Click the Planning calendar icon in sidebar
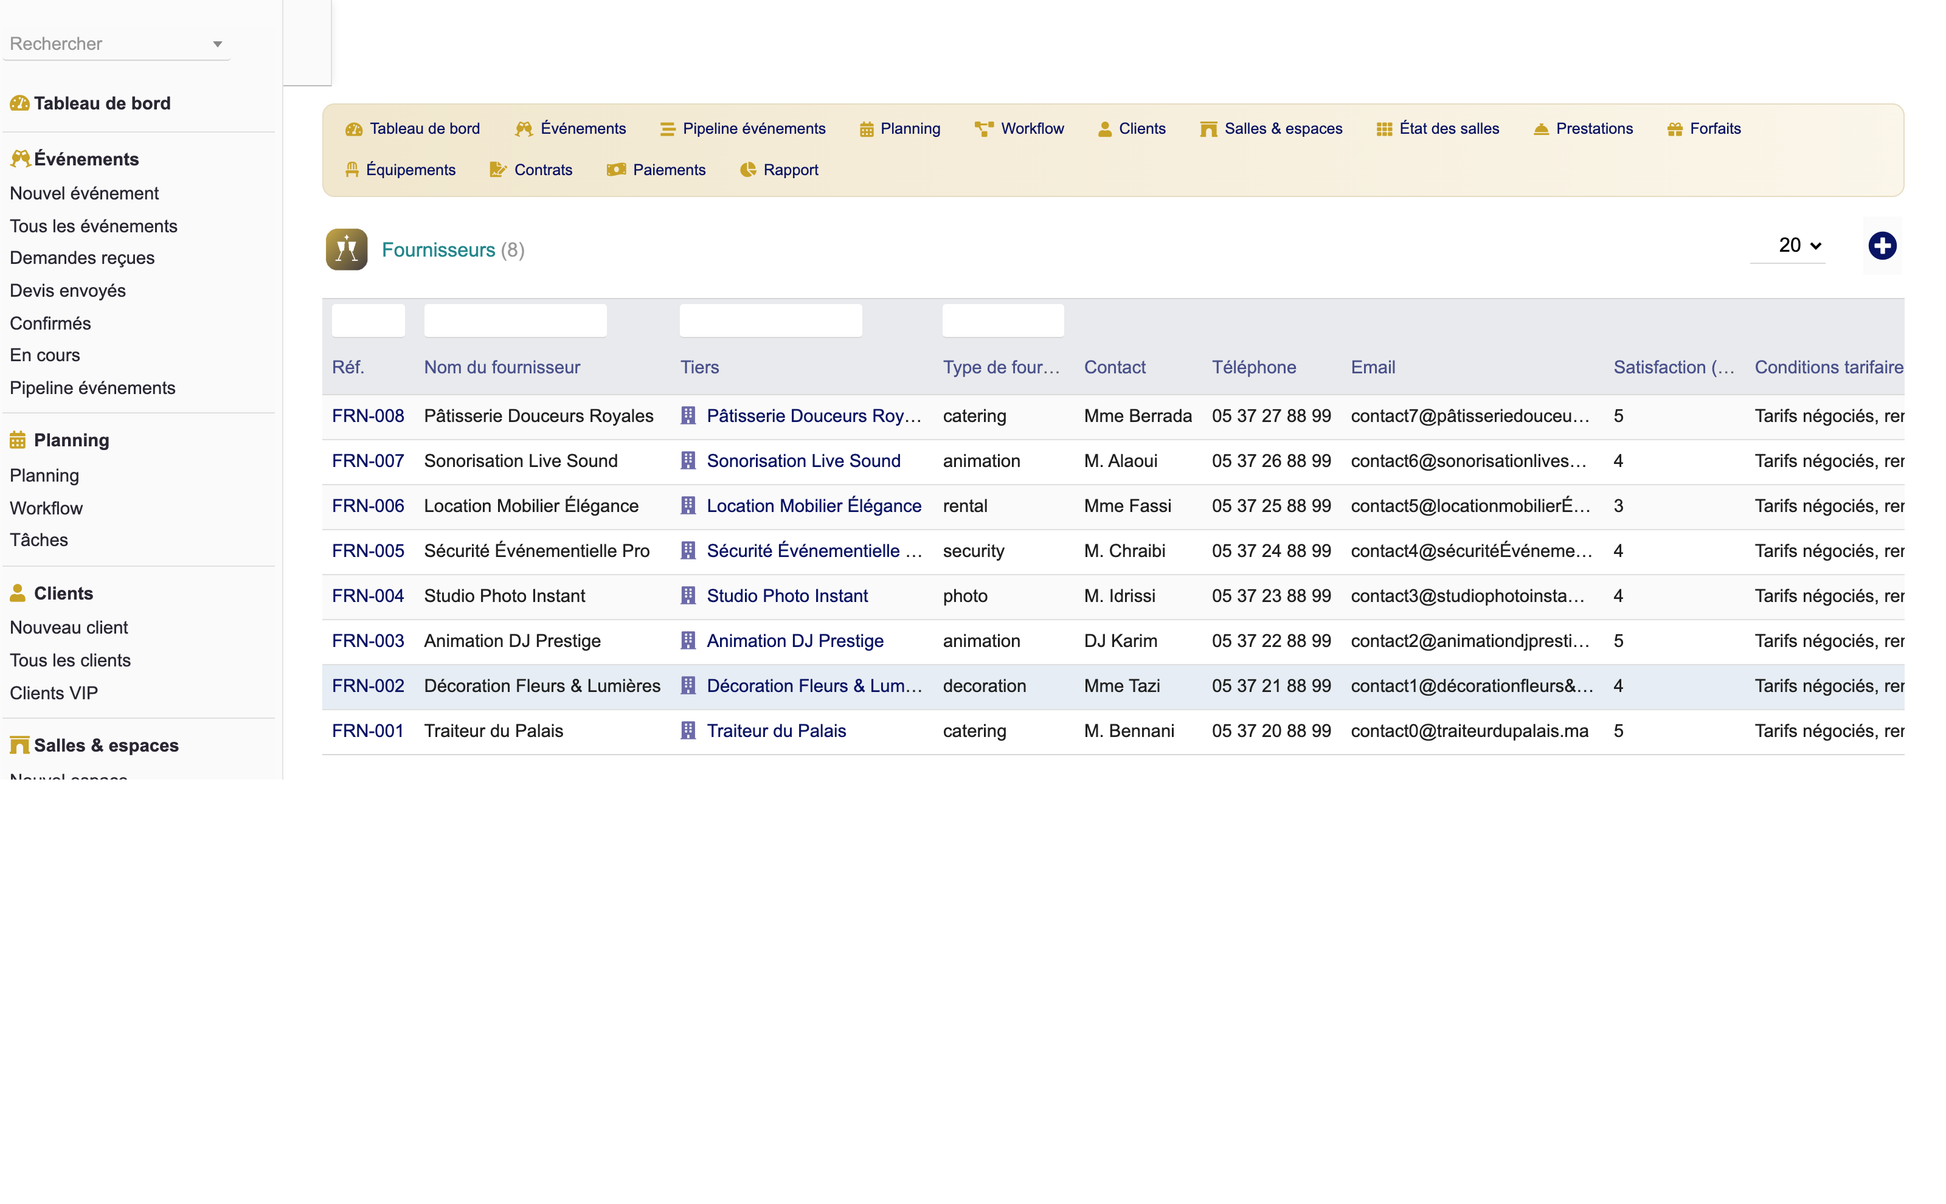The image size is (1946, 1204). coord(18,440)
